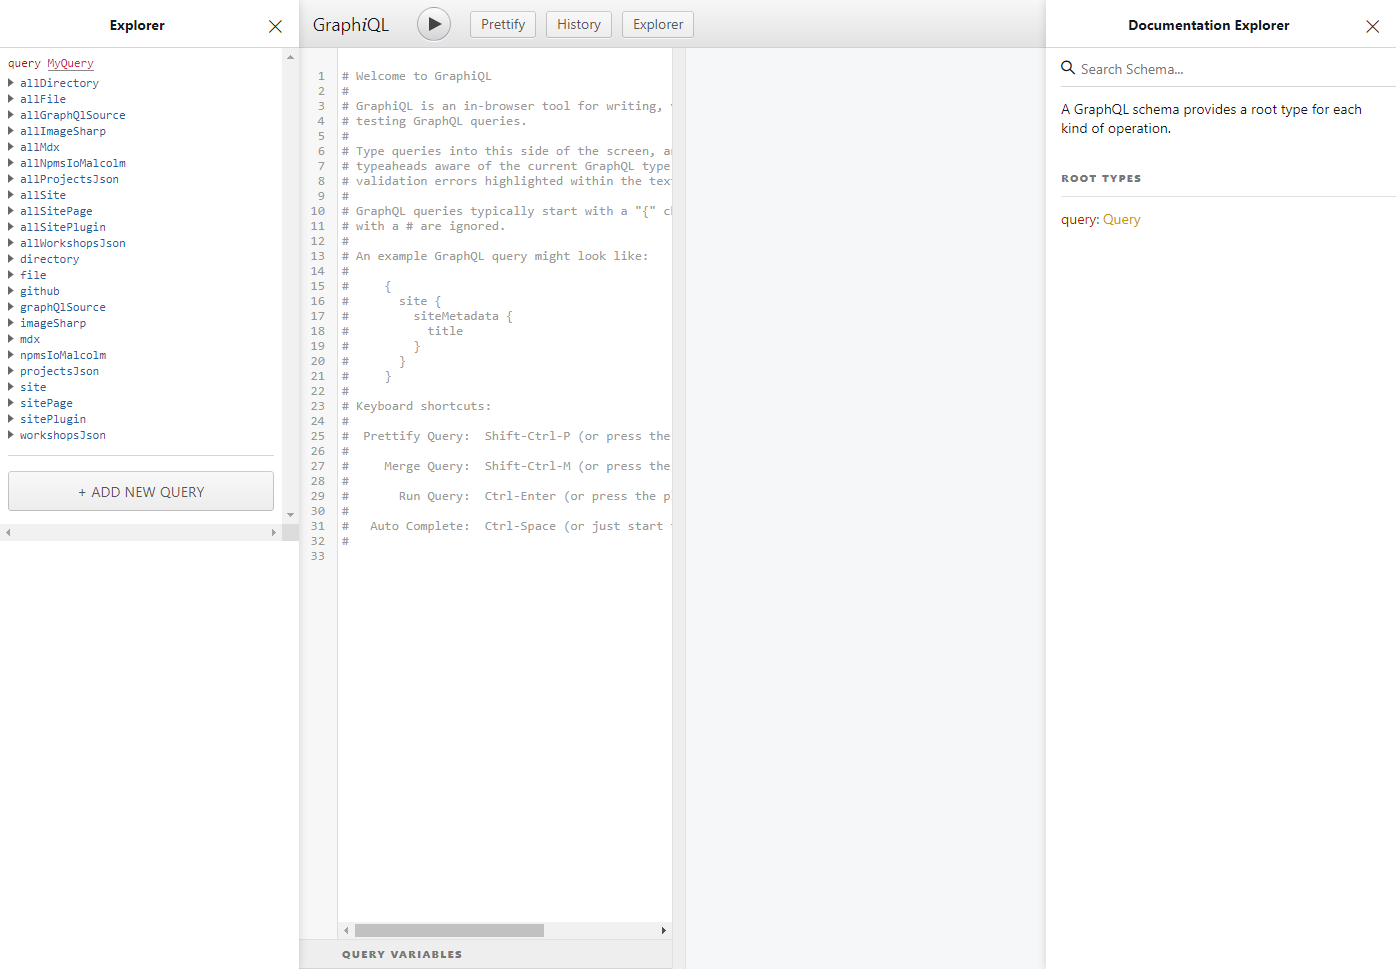Click the "siteMetadata {" comment text

coord(463,316)
